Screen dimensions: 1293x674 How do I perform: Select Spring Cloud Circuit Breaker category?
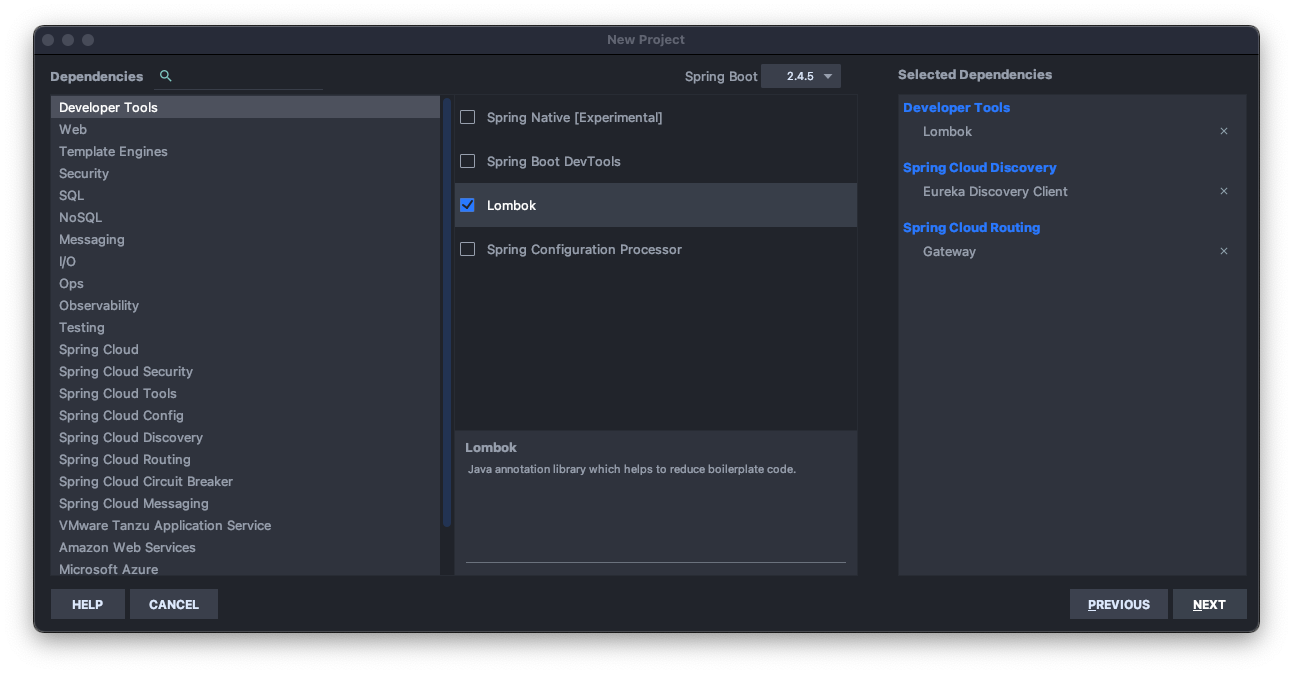pyautogui.click(x=245, y=481)
